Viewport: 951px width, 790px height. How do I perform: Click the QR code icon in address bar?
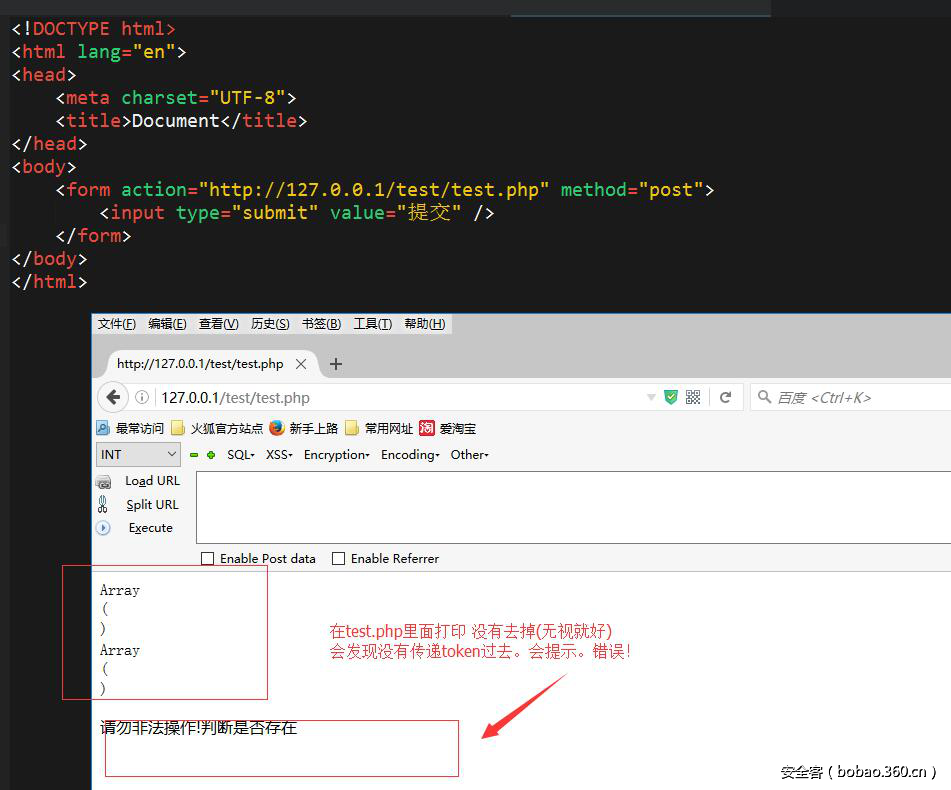pyautogui.click(x=694, y=397)
